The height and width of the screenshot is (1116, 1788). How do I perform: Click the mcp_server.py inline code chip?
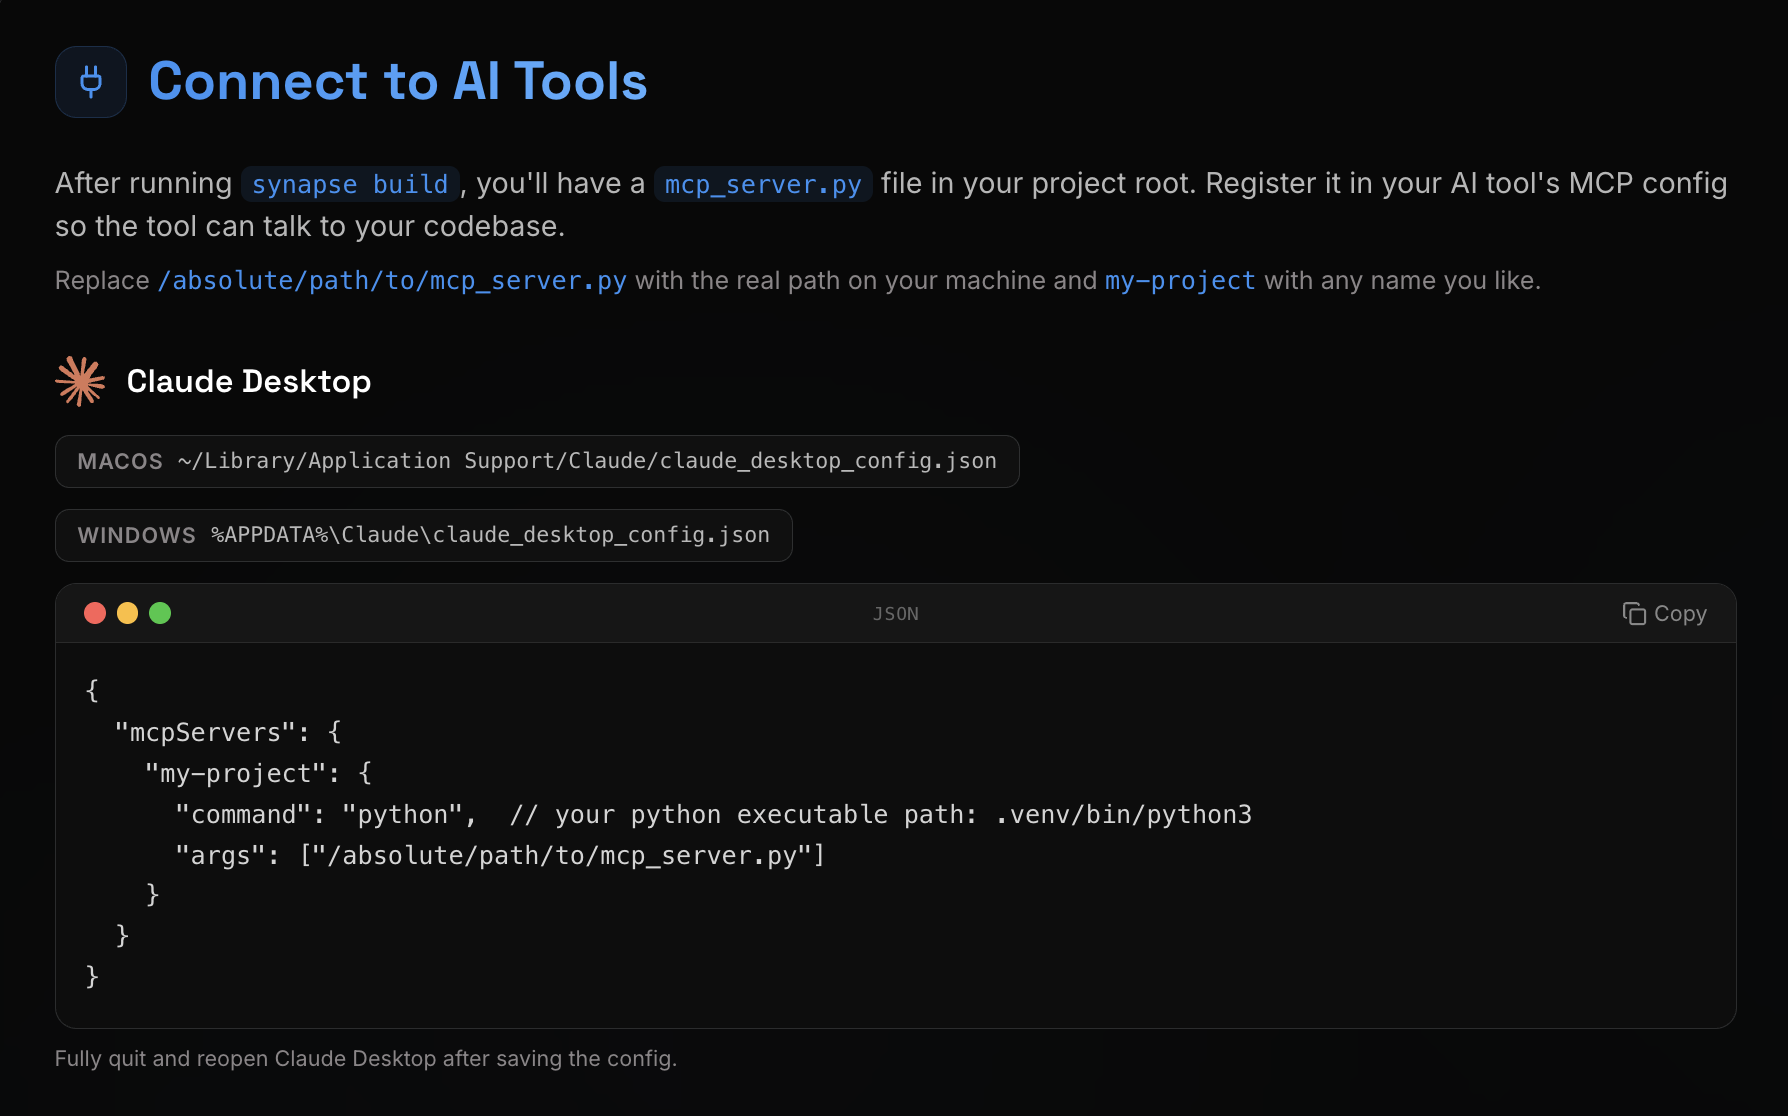(x=763, y=184)
